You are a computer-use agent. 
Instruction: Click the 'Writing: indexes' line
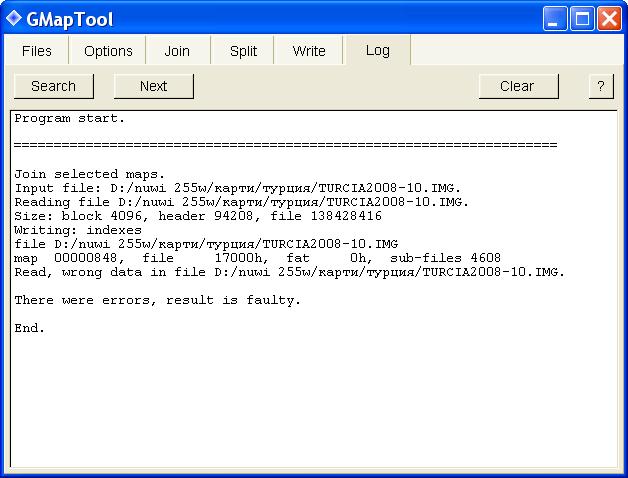coord(78,230)
